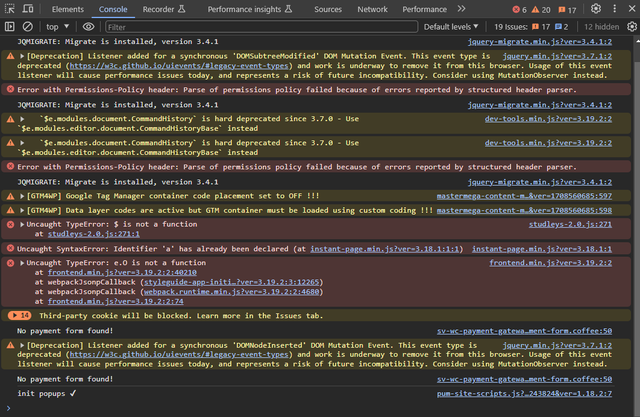Open the Default levels dropdown
The height and width of the screenshot is (417, 640).
coord(451,27)
